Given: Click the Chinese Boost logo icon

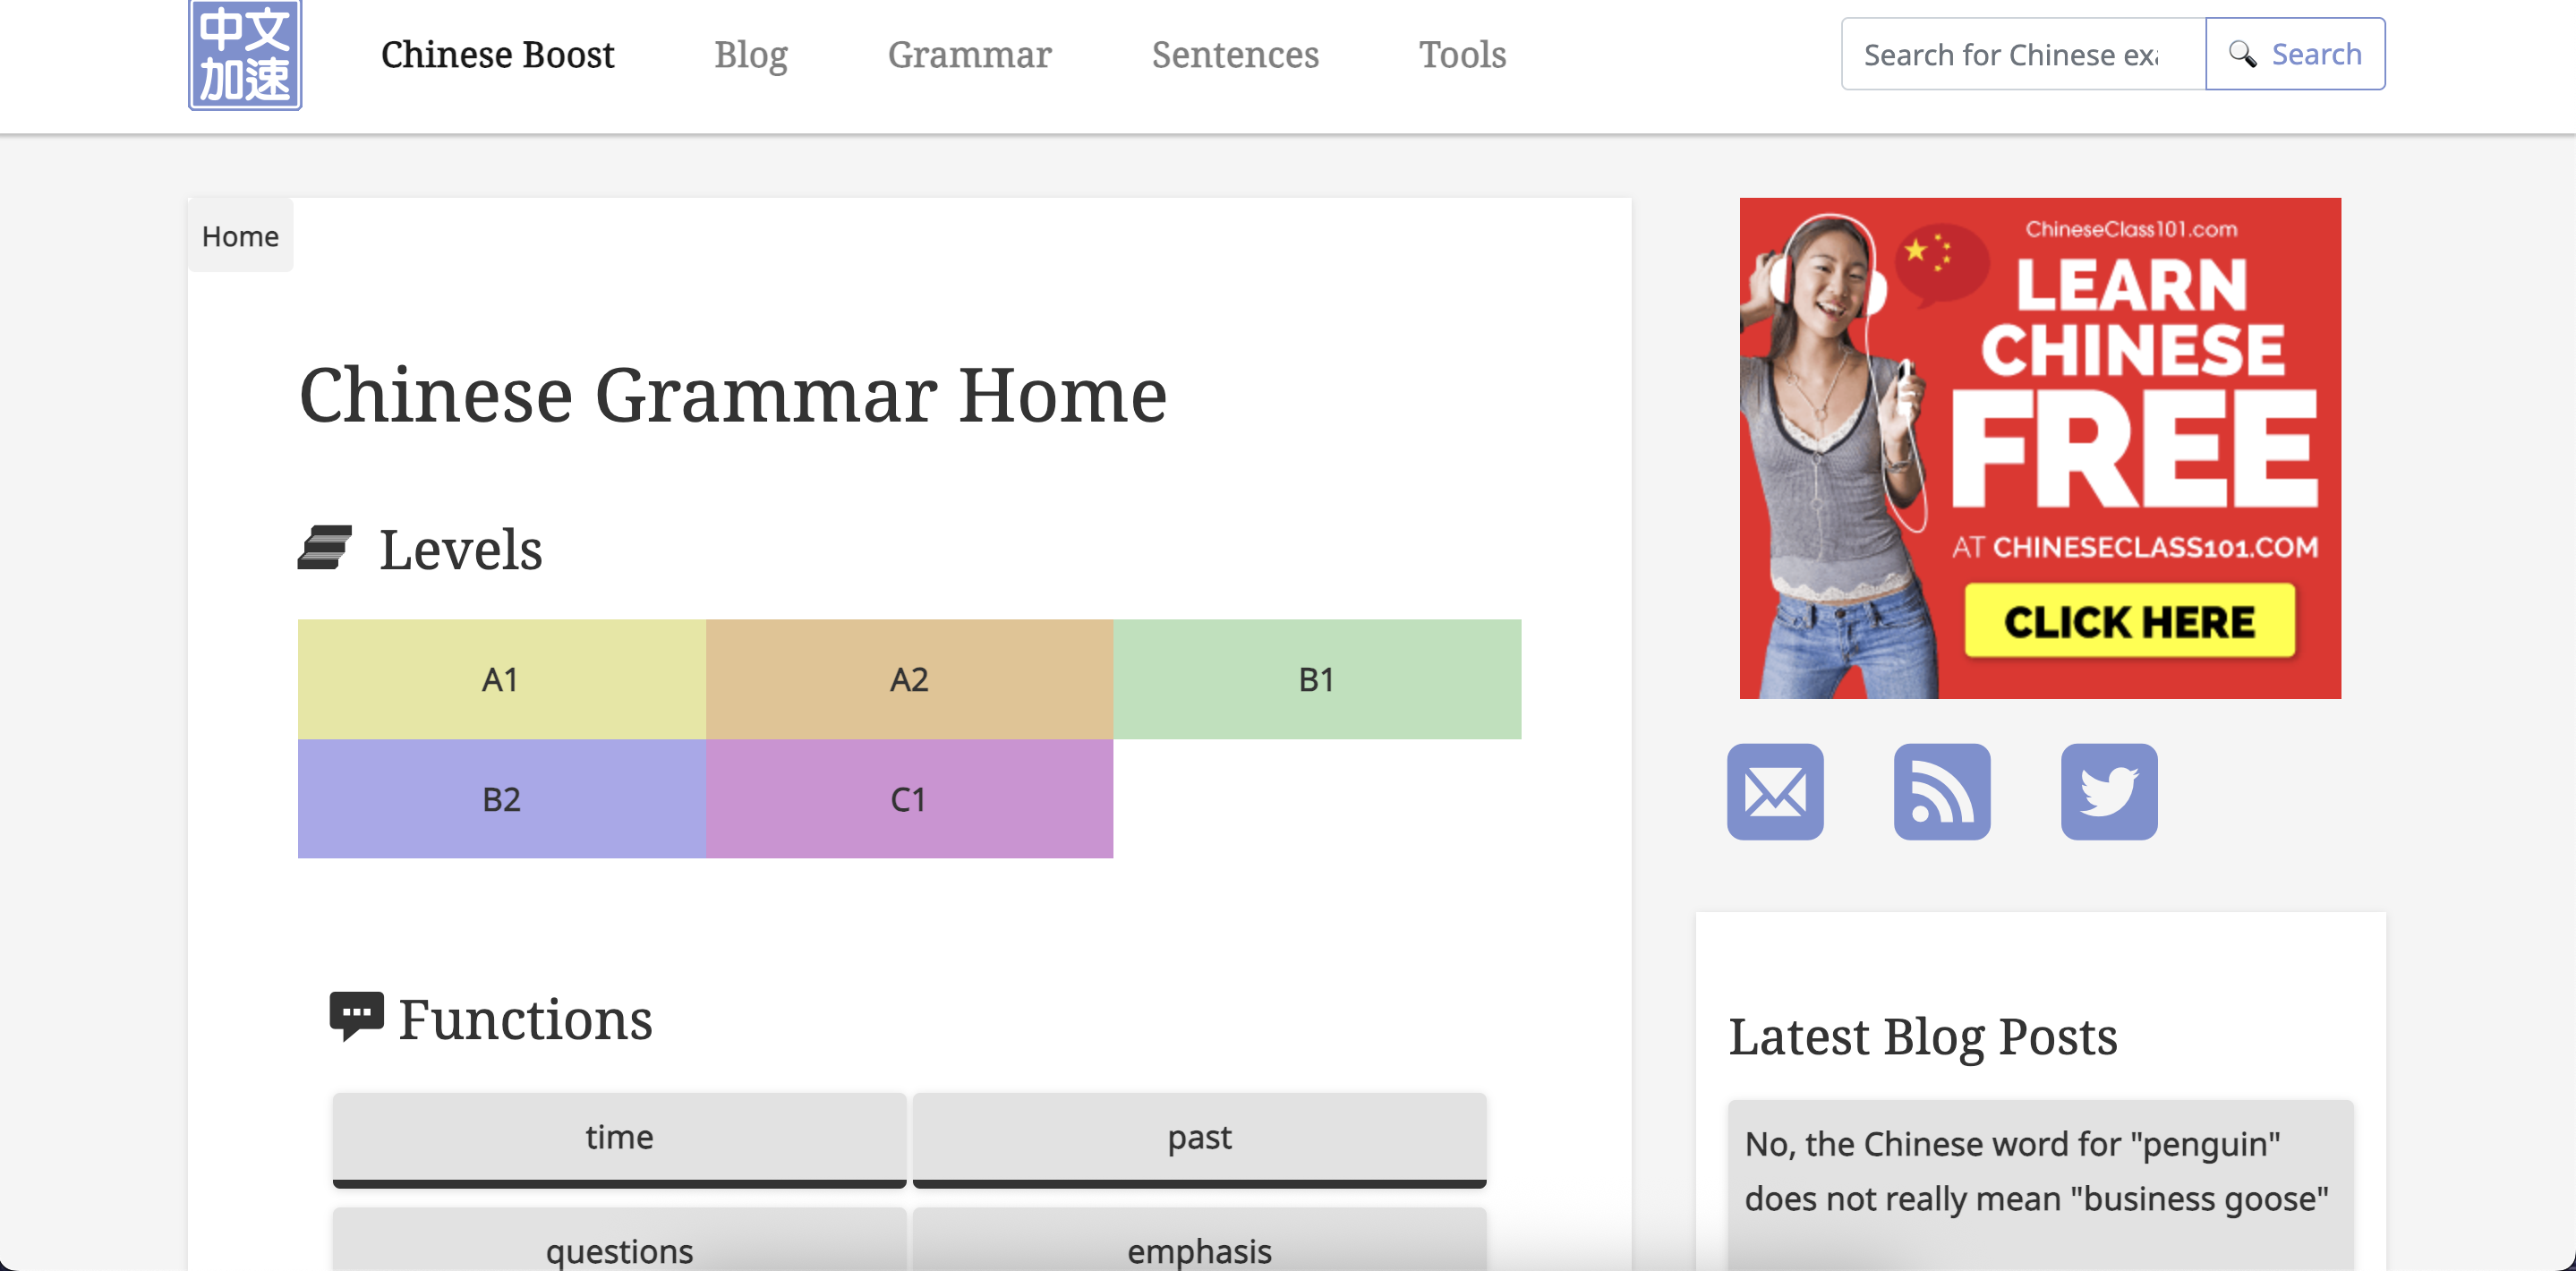Looking at the screenshot, I should click(x=245, y=55).
